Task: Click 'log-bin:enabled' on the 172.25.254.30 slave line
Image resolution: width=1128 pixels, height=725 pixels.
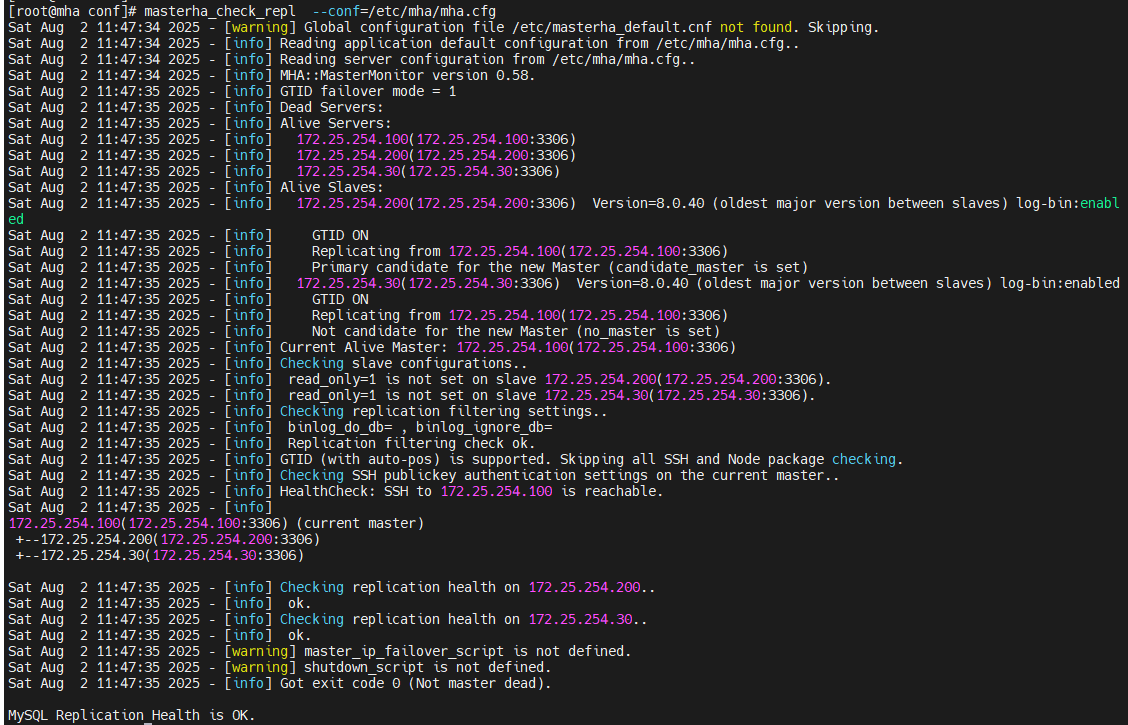Action: 1060,283
